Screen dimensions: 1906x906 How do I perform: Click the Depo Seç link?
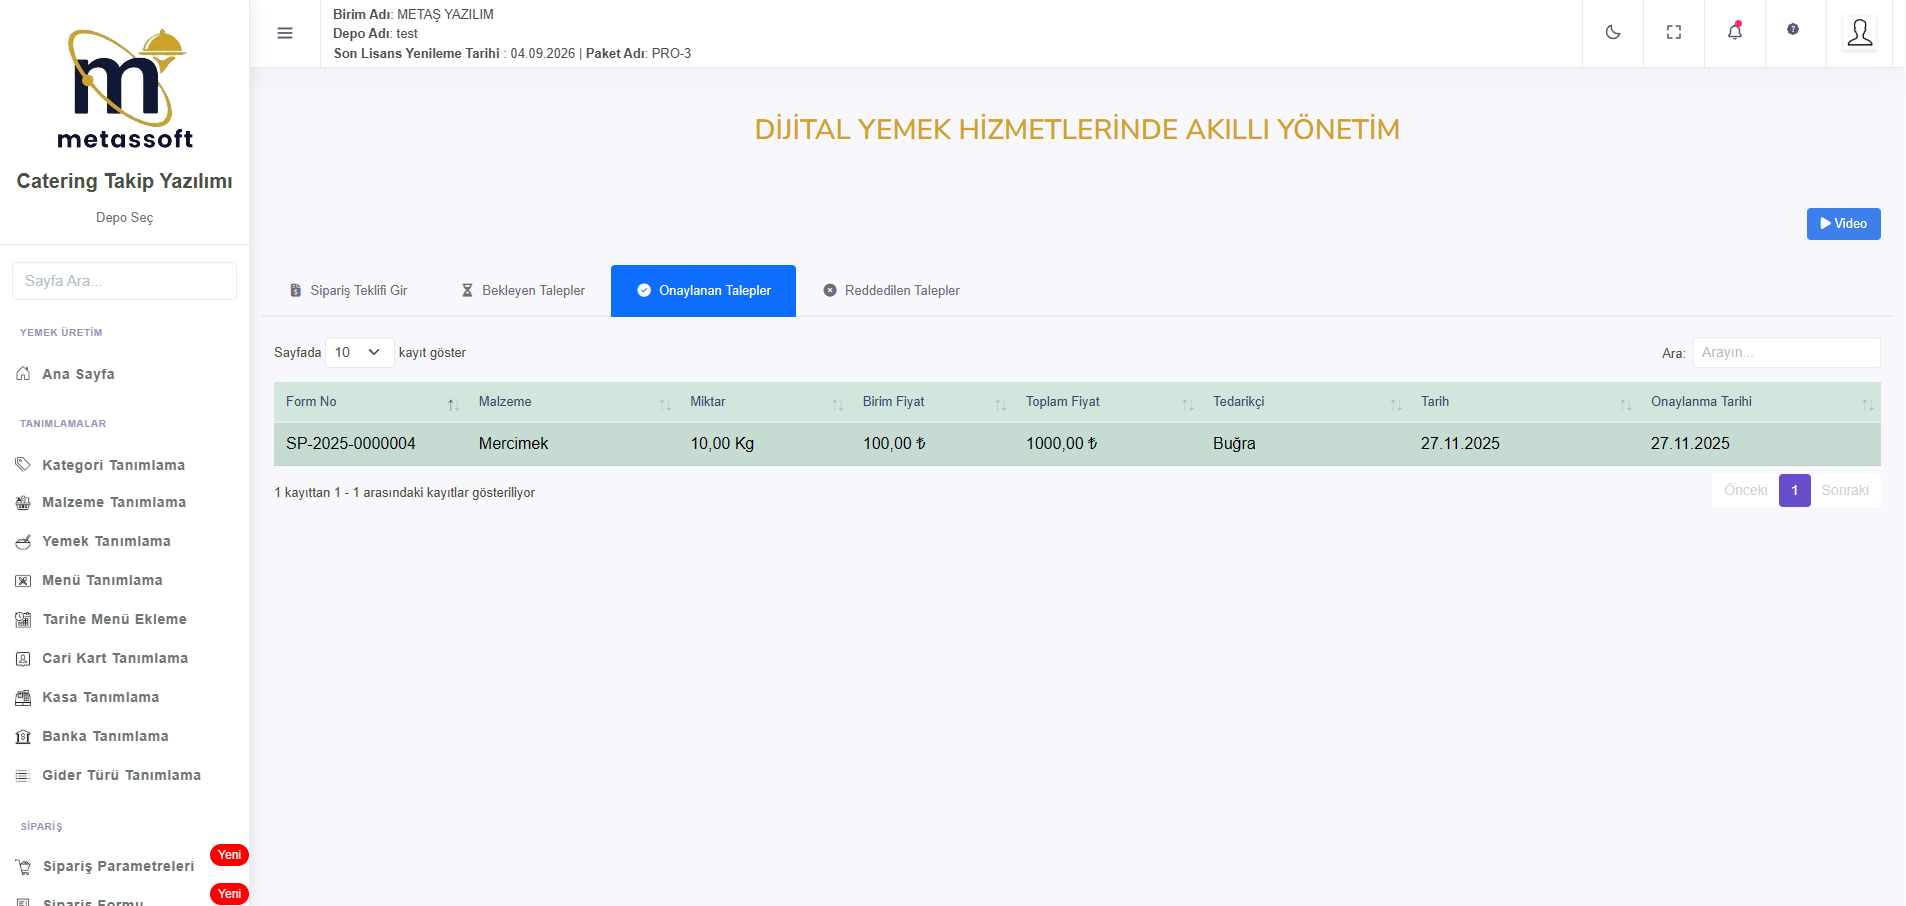pyautogui.click(x=125, y=217)
